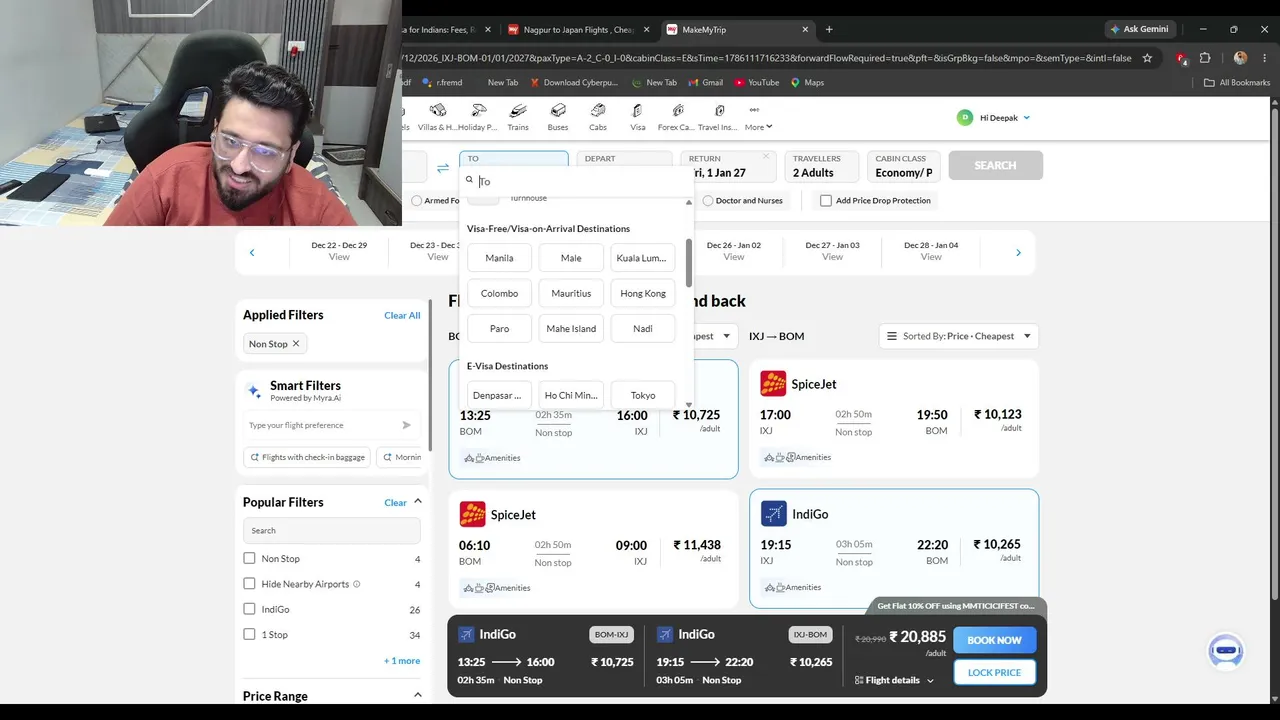Open Chrome's three-dot menu
The image size is (1280, 720).
pos(1265,58)
